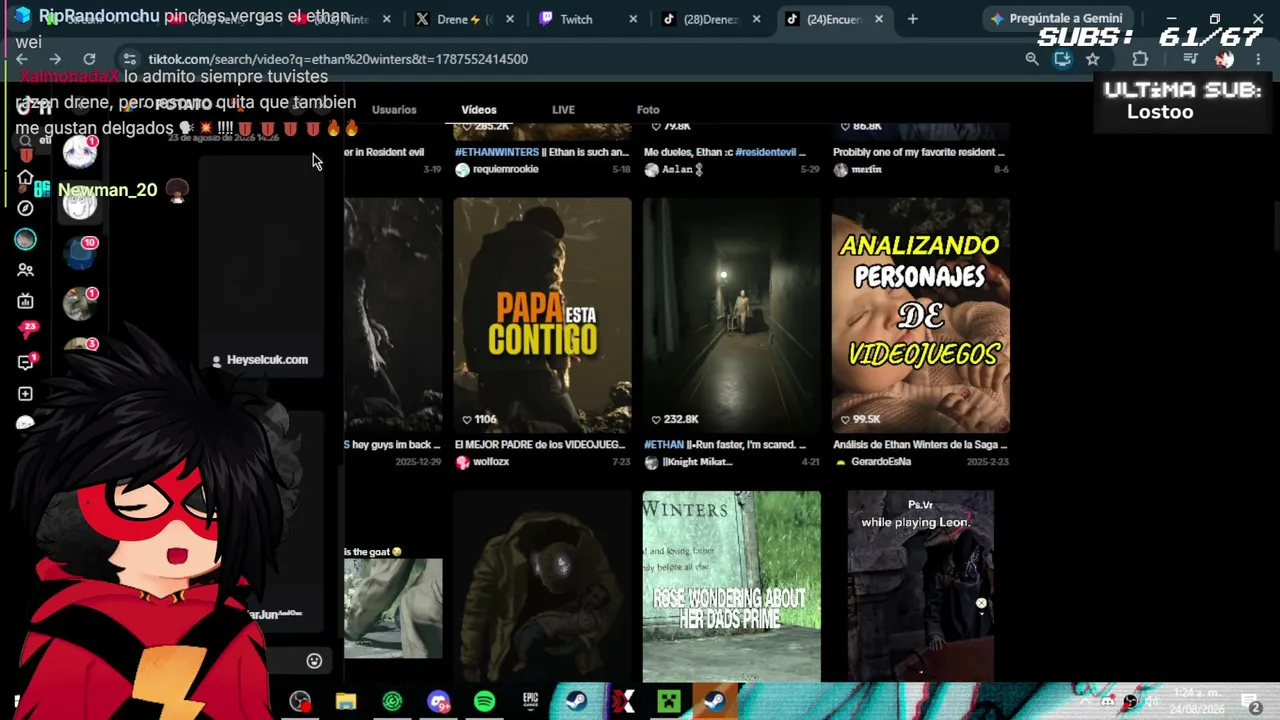The width and height of the screenshot is (1280, 720).
Task: Open the zoom magnifier in the address bar
Action: click(1032, 59)
